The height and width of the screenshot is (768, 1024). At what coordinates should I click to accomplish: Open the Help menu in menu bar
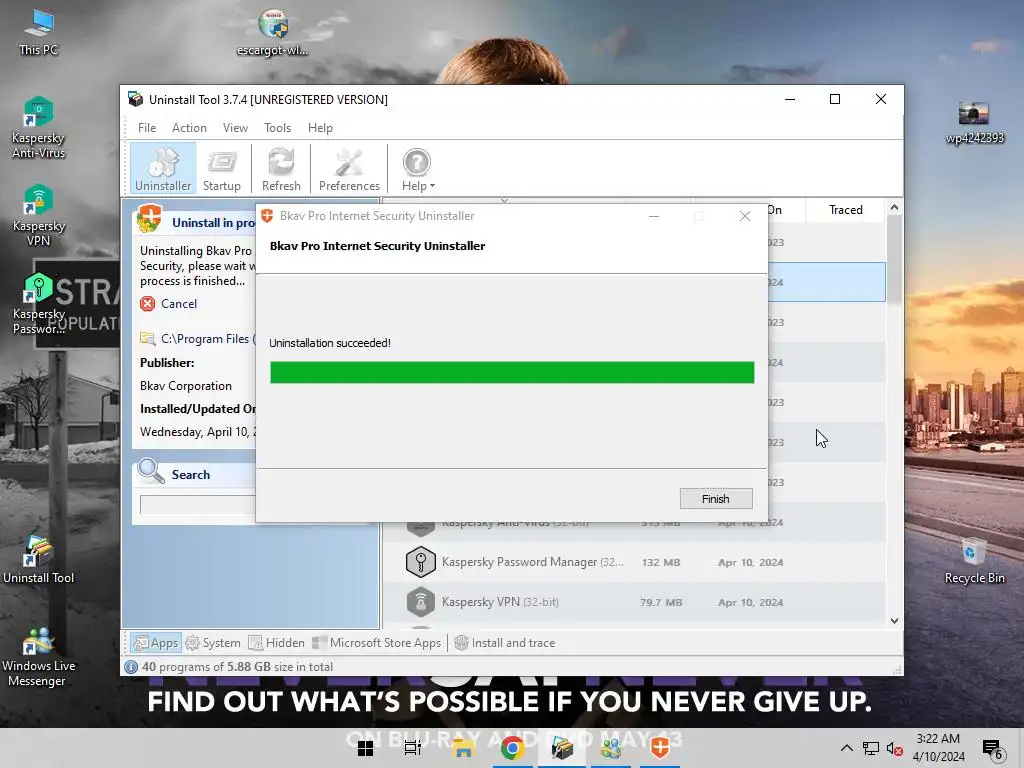[x=320, y=128]
